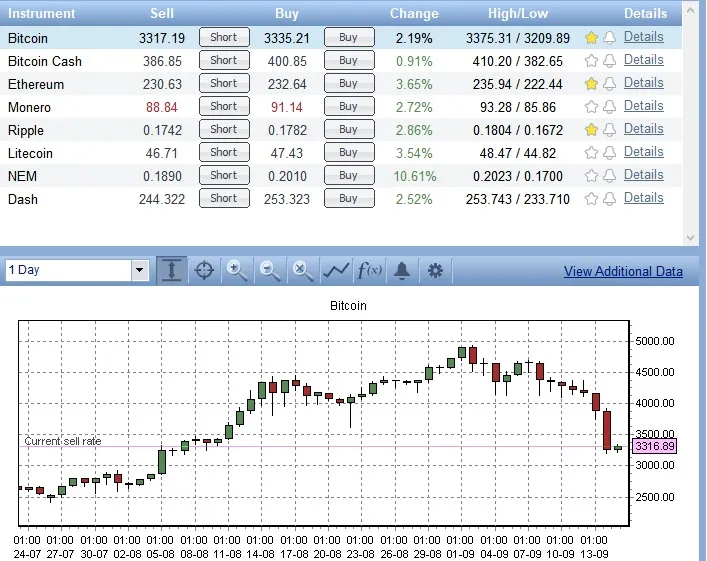Set price alert bell for Bitcoin Cash
The height and width of the screenshot is (561, 707).
click(610, 61)
